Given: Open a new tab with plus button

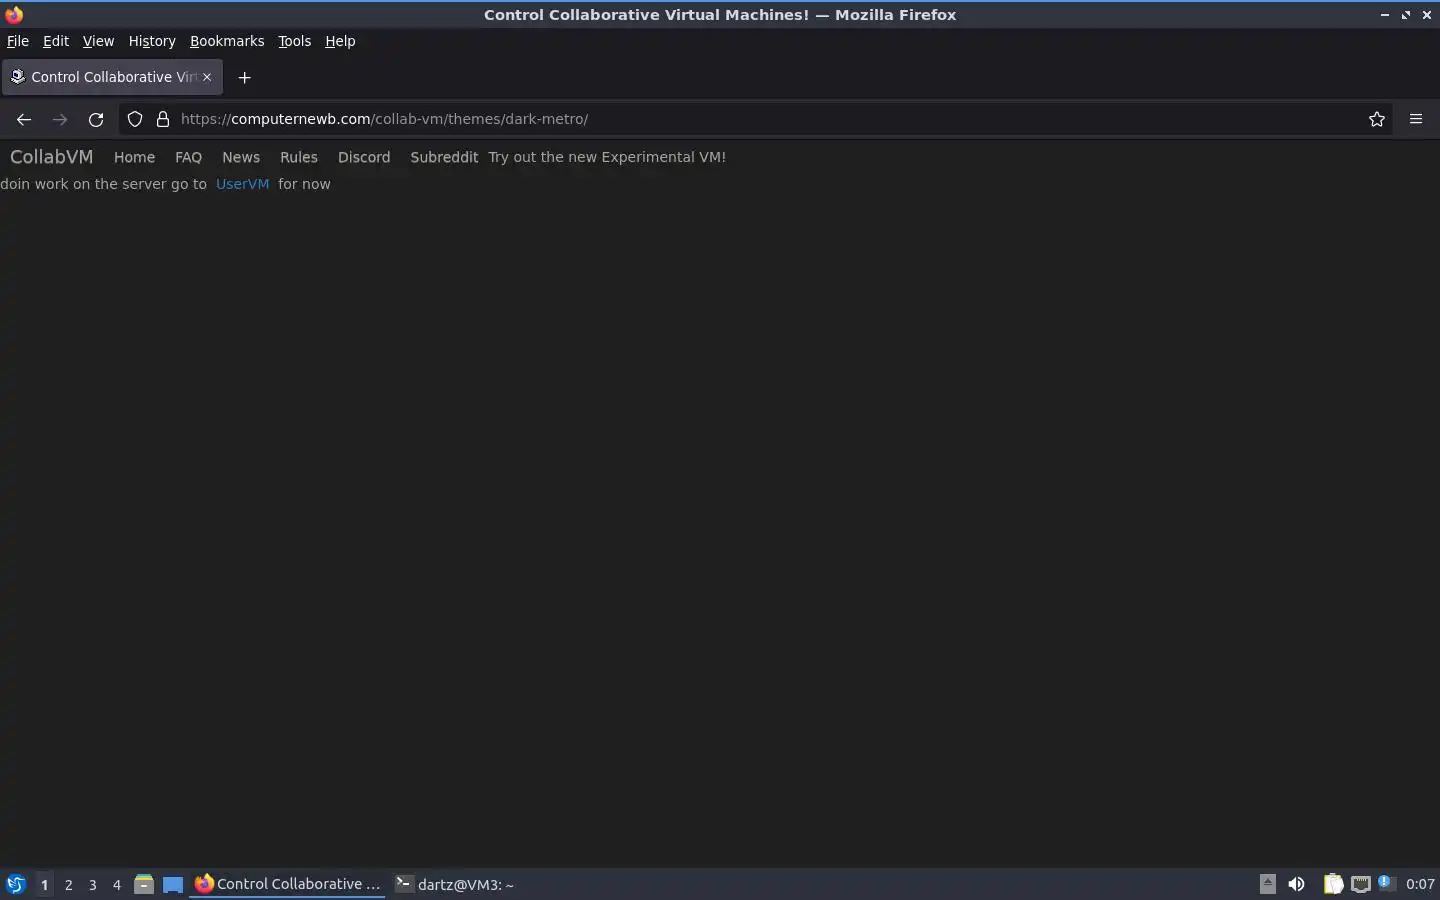Looking at the screenshot, I should click(244, 77).
